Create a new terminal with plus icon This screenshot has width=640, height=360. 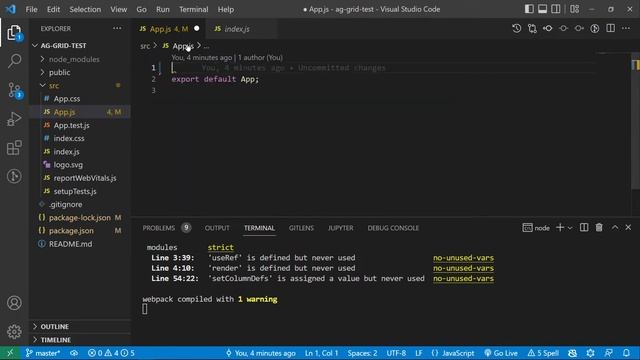tap(560, 228)
